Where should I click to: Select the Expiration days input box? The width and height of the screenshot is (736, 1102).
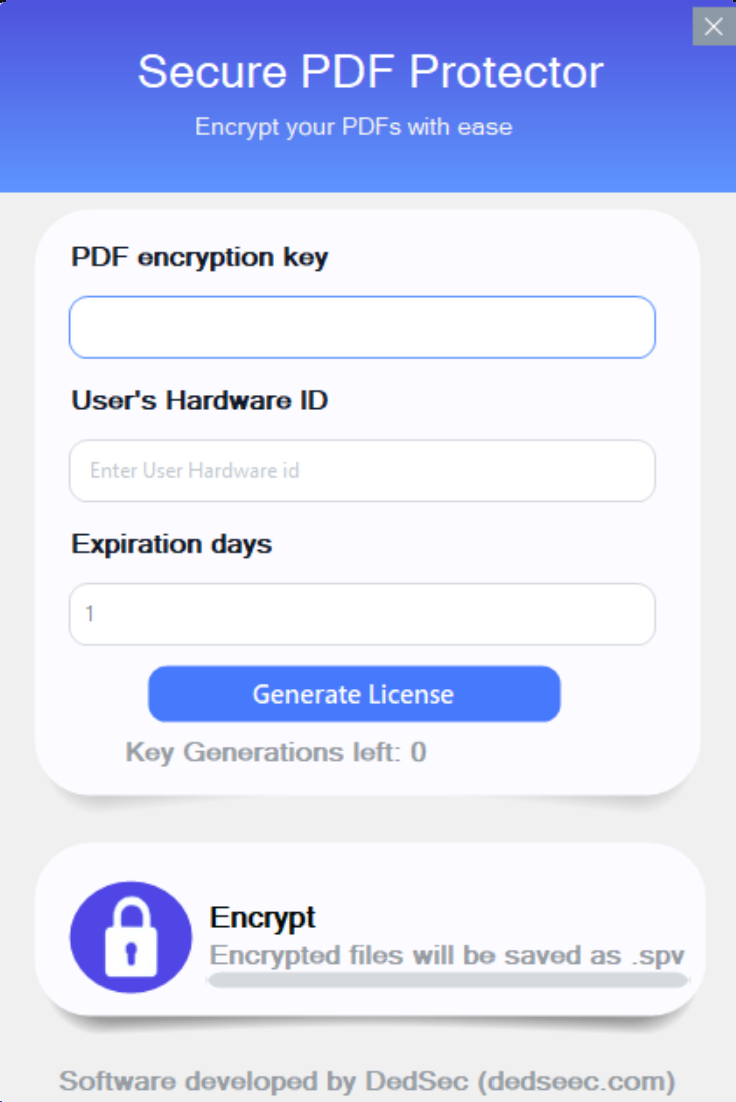point(362,614)
